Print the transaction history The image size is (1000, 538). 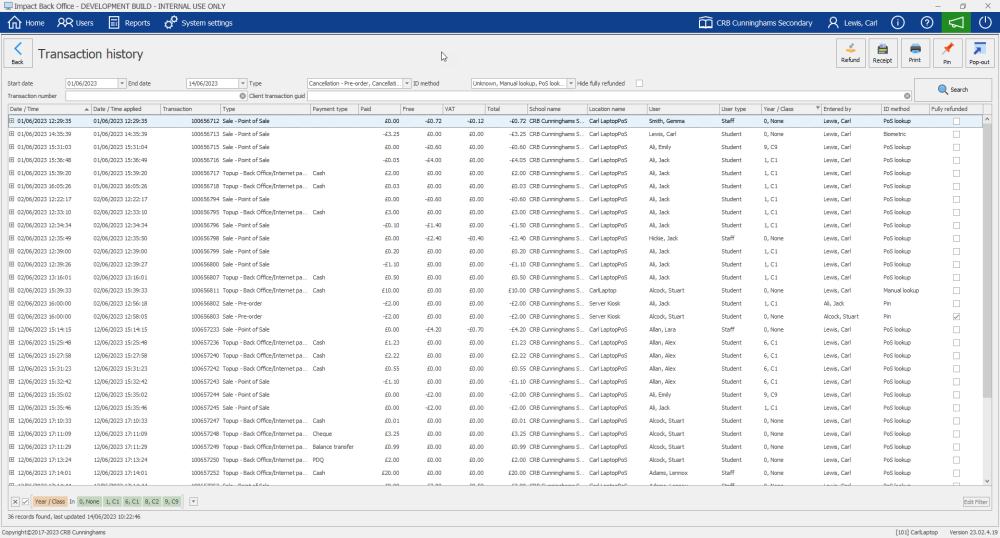click(x=914, y=53)
